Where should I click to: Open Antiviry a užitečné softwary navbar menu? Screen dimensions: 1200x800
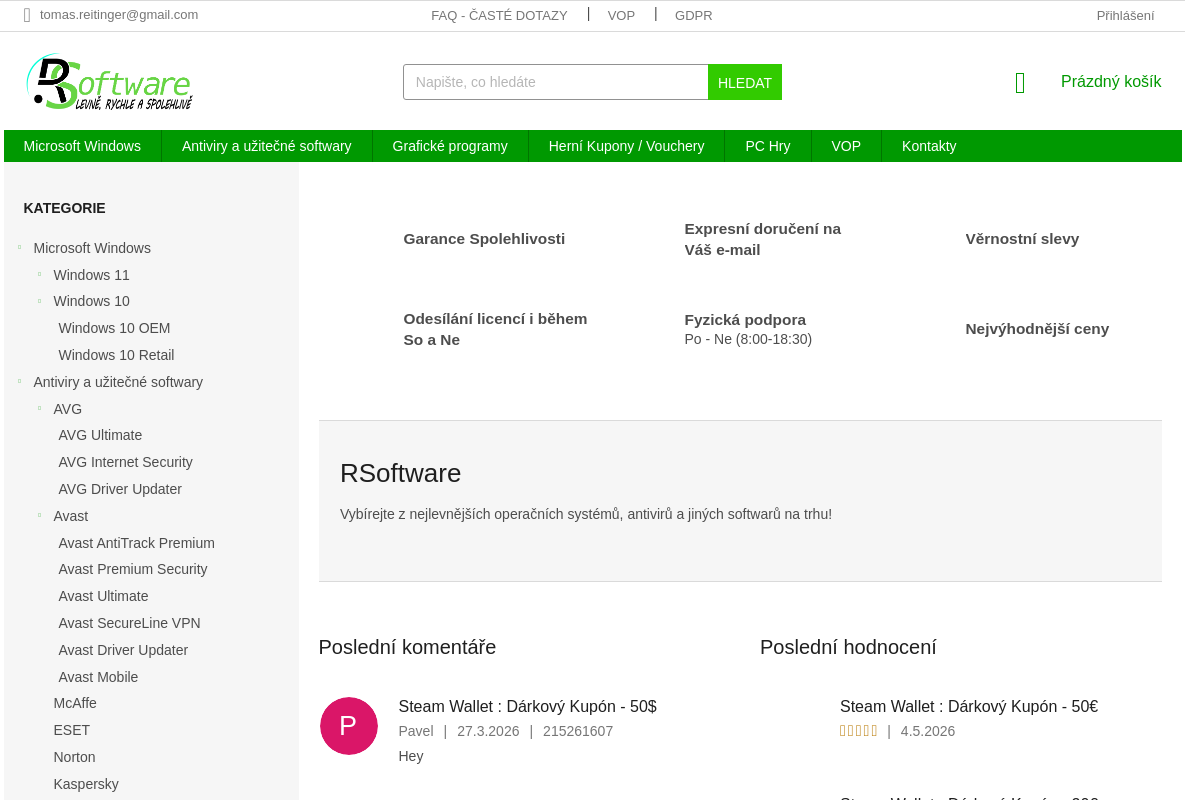point(267,146)
